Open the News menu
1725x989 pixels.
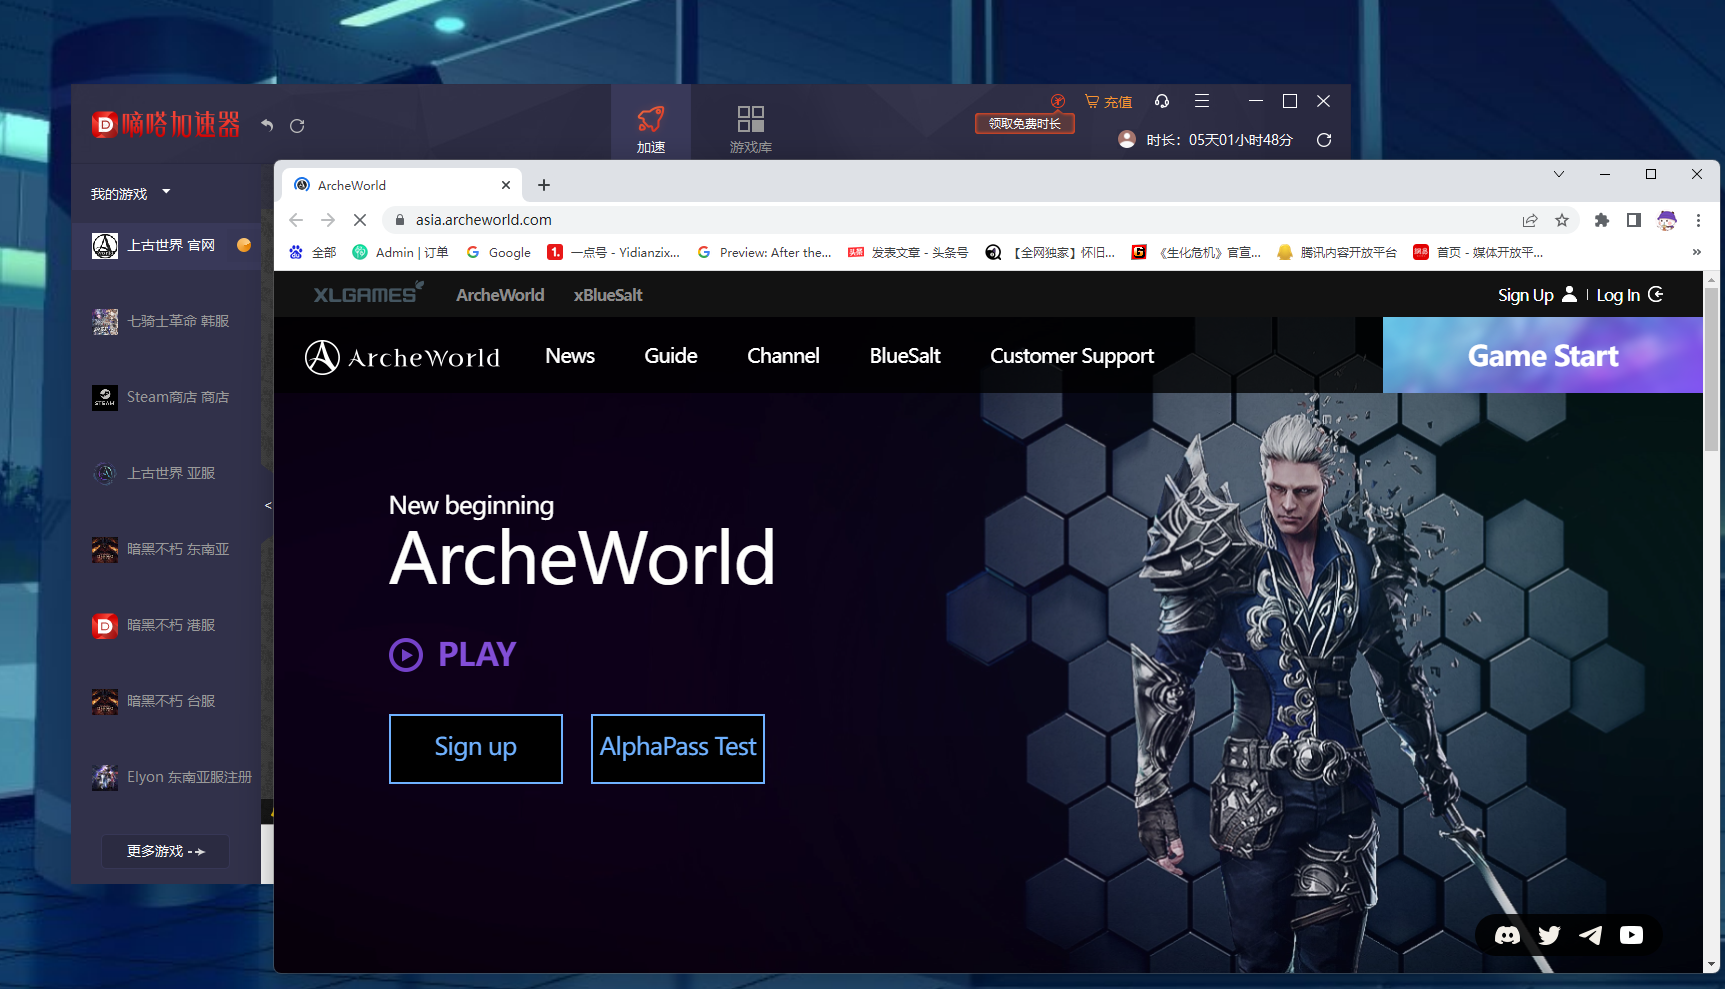(570, 356)
